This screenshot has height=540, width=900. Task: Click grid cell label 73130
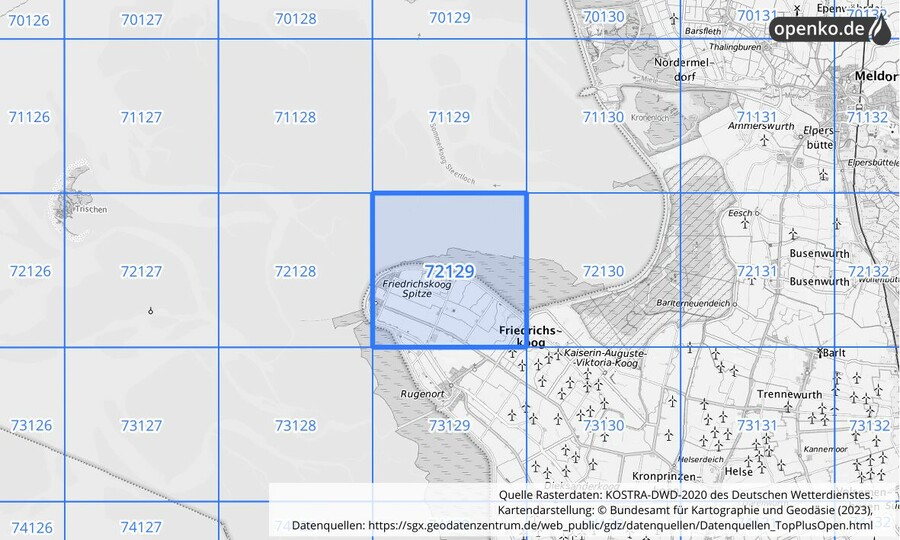(x=603, y=425)
